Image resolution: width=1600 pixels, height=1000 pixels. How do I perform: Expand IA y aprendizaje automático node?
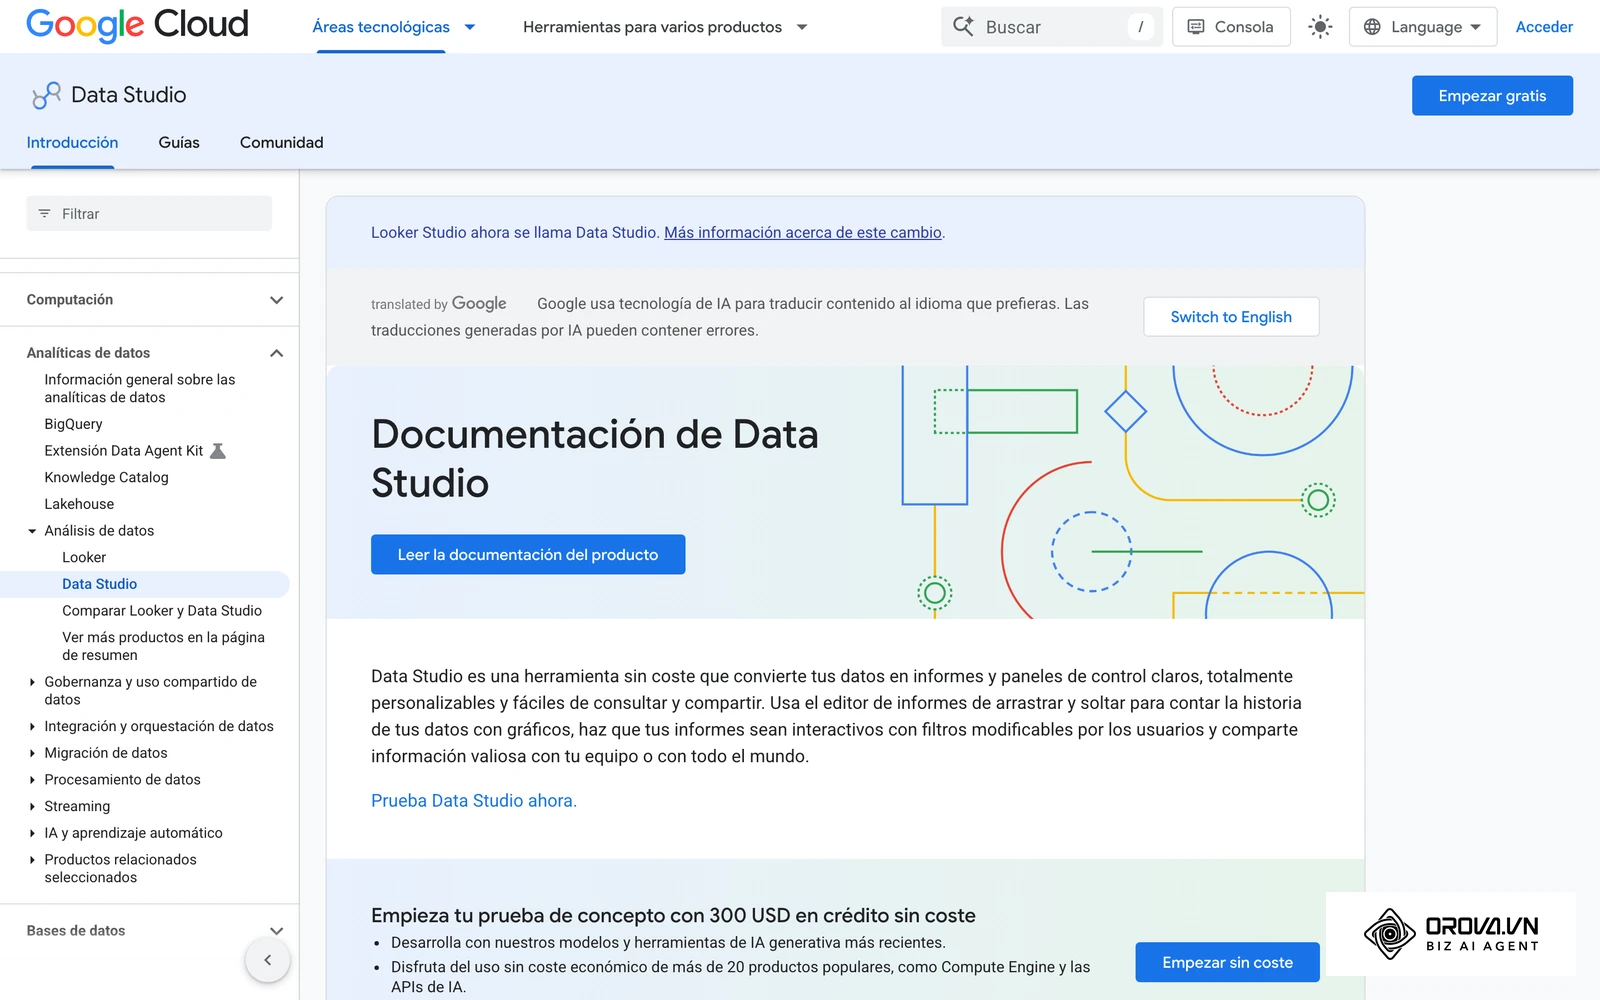tap(32, 833)
